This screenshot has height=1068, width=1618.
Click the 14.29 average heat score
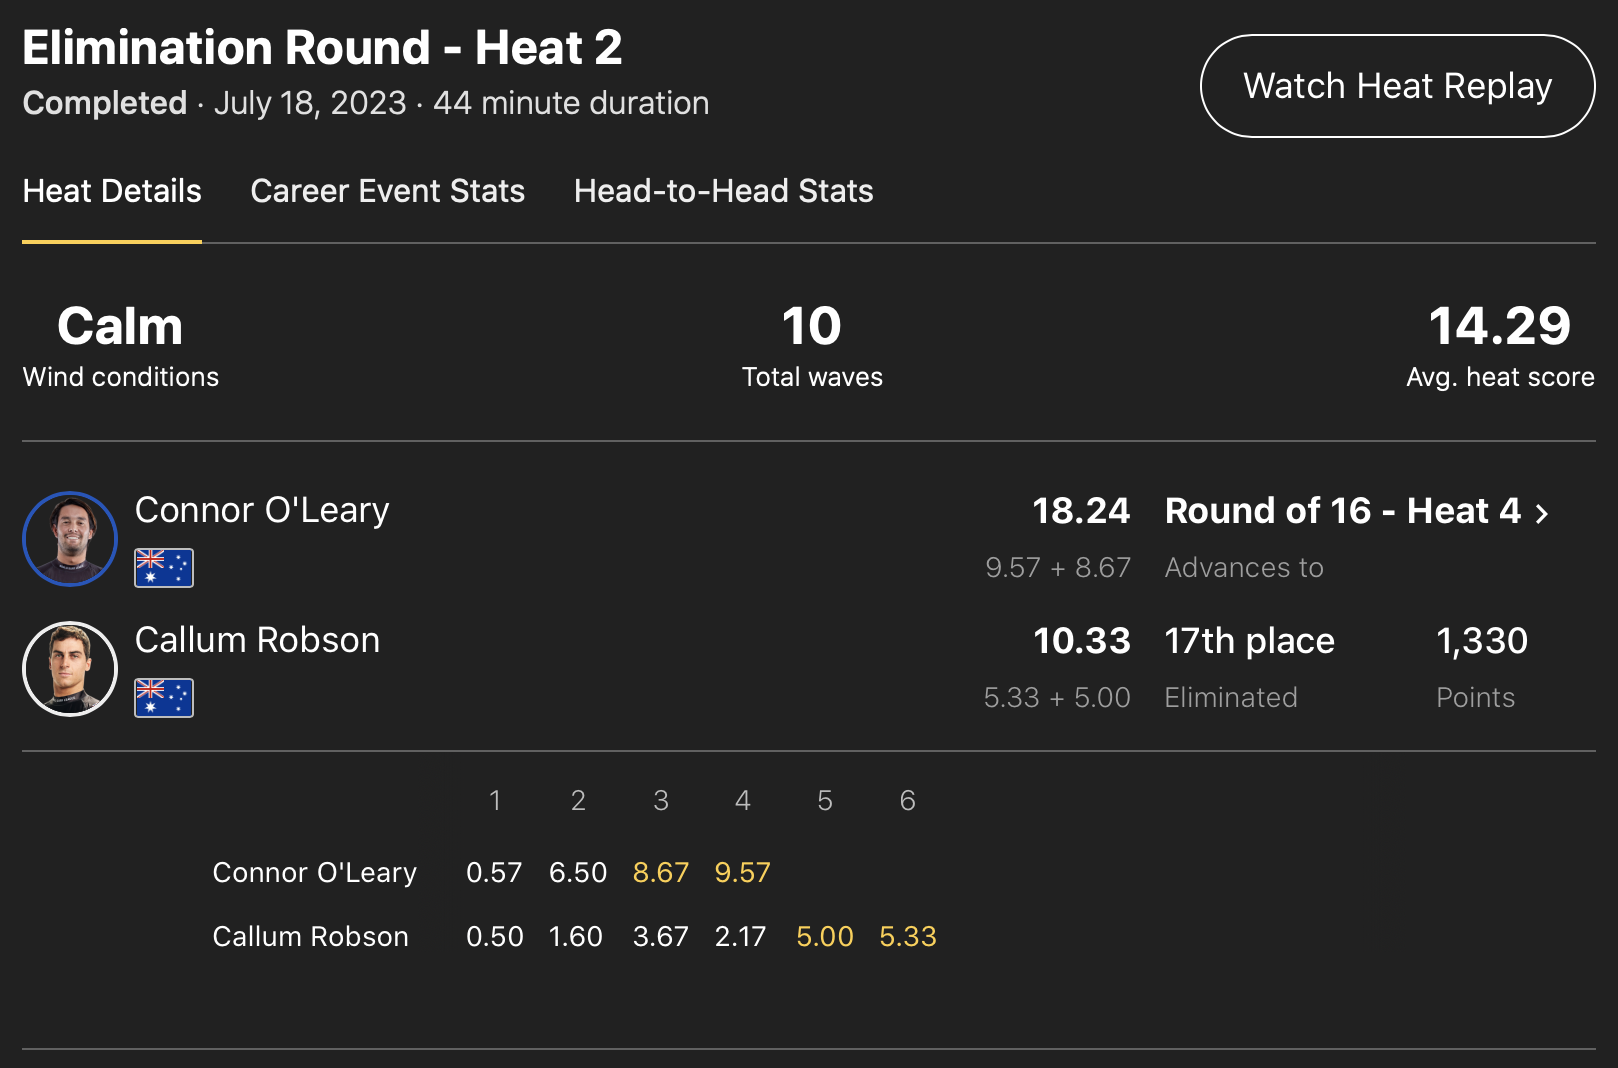pyautogui.click(x=1499, y=327)
